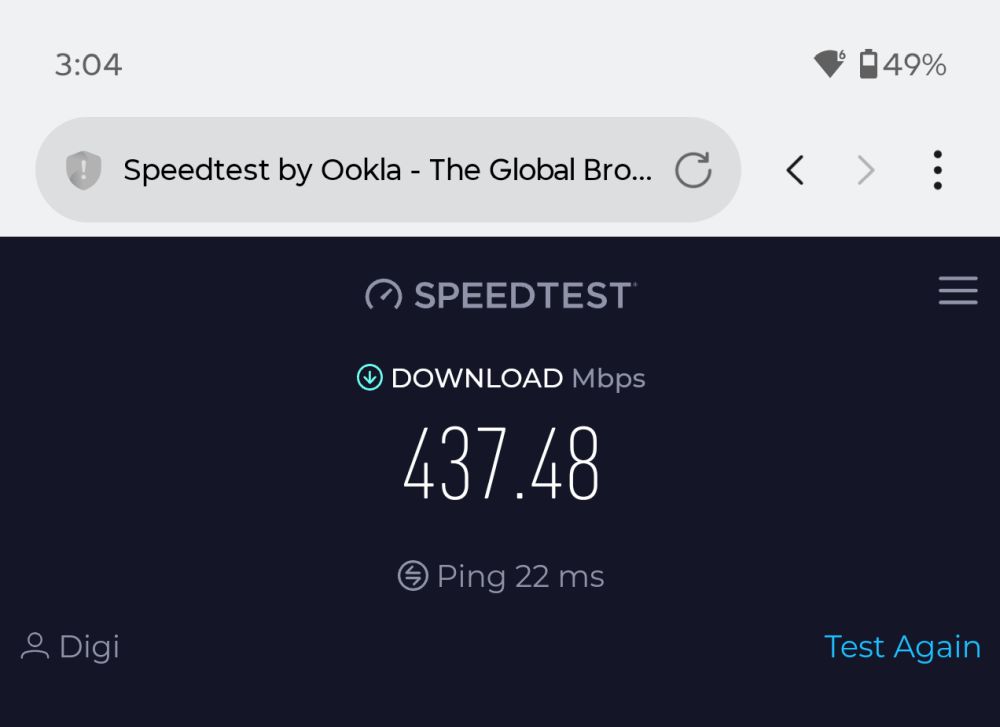Click the SPEEDTEST wordmark
Image resolution: width=1000 pixels, height=727 pixels.
(x=524, y=295)
